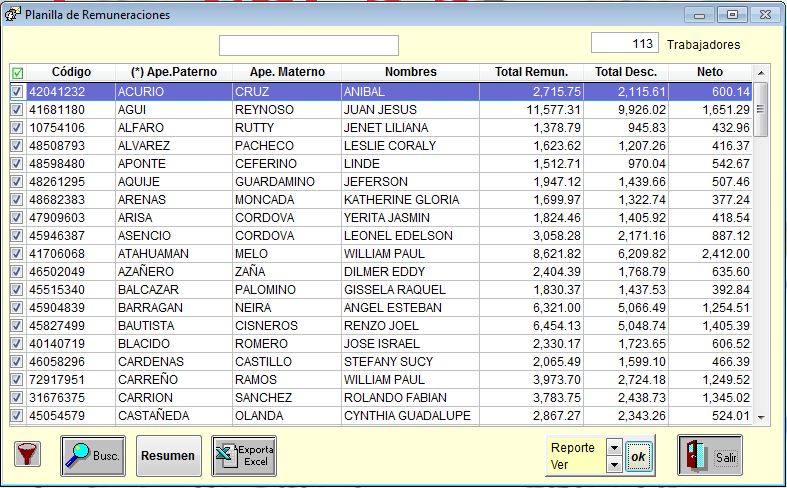Screen dimensions: 787x488
Task: Expand the Ver dropdown arrow
Action: click(613, 465)
